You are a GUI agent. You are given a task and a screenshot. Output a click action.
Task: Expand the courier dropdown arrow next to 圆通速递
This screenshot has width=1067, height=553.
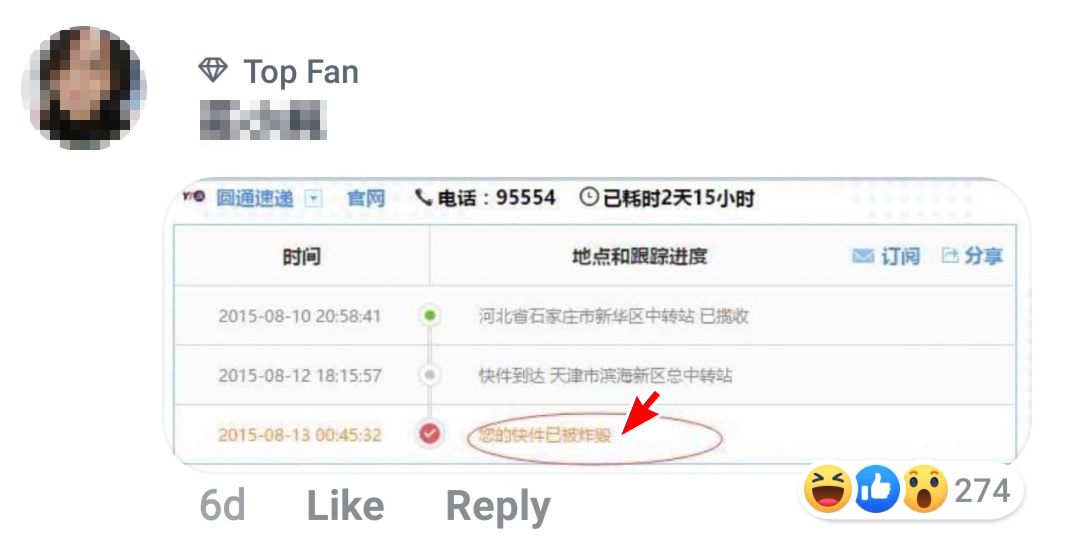(313, 199)
